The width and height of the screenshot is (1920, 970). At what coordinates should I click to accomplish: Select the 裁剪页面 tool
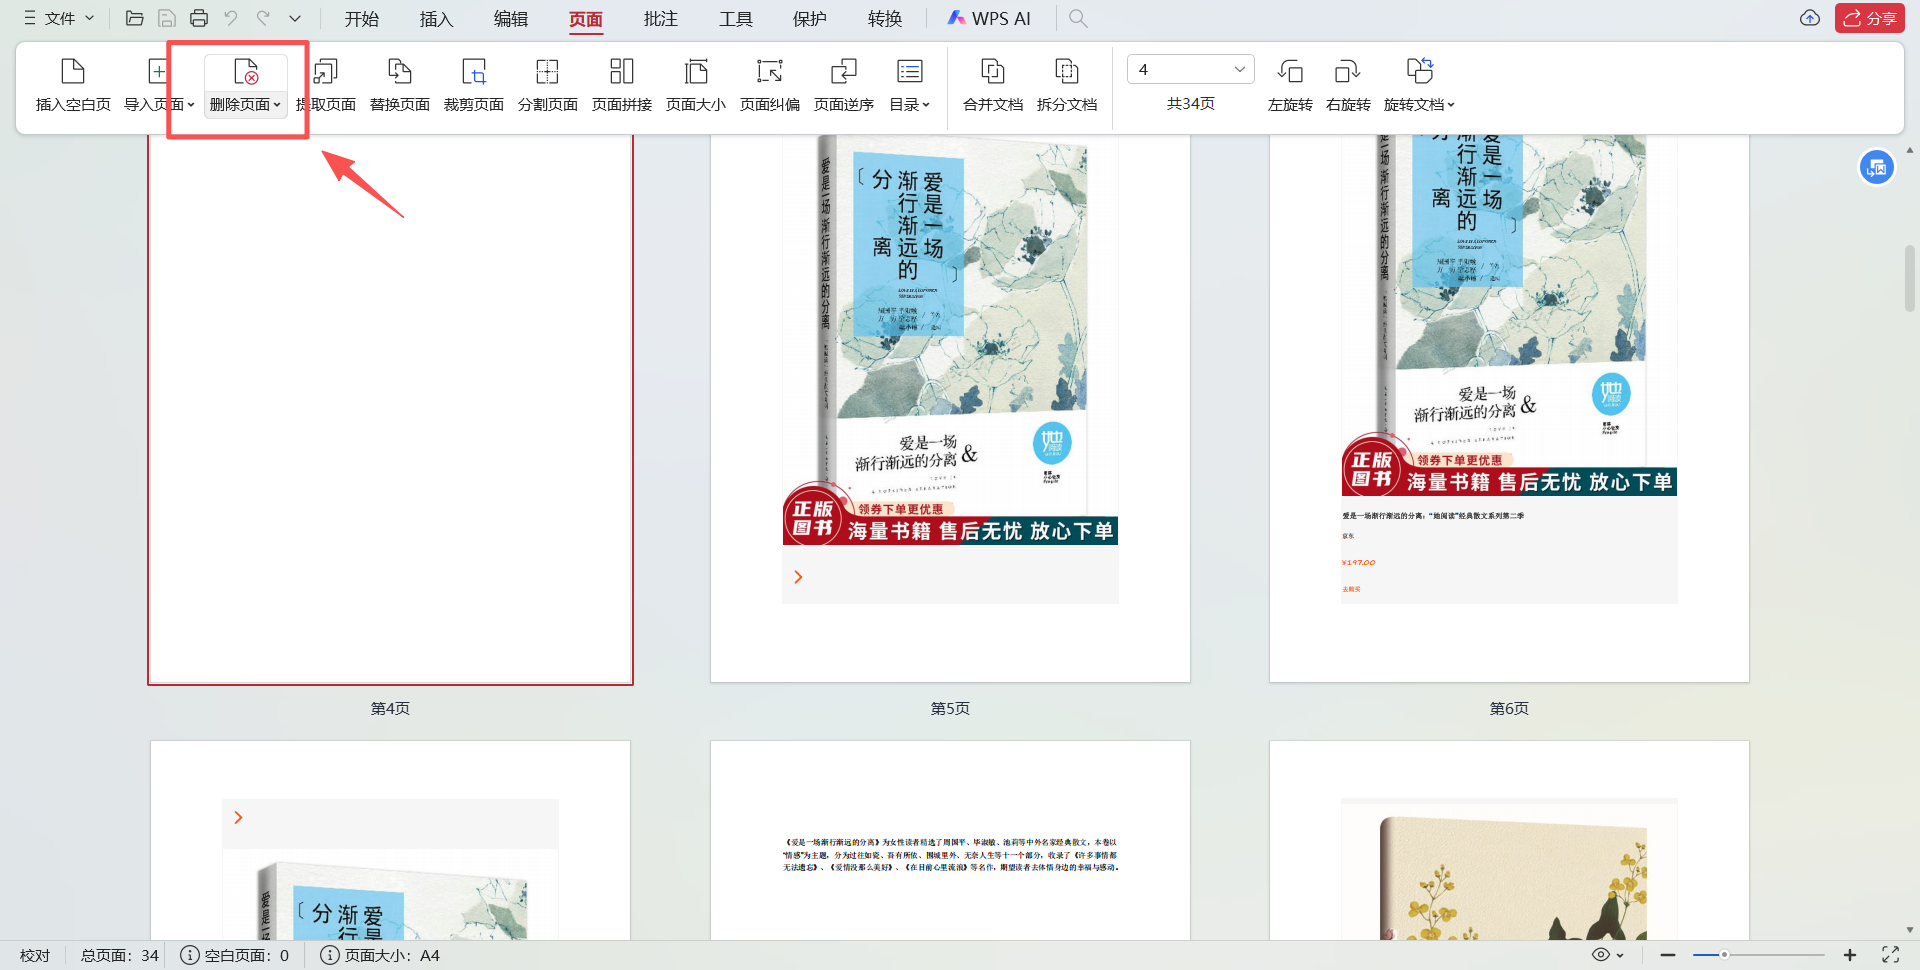[473, 85]
